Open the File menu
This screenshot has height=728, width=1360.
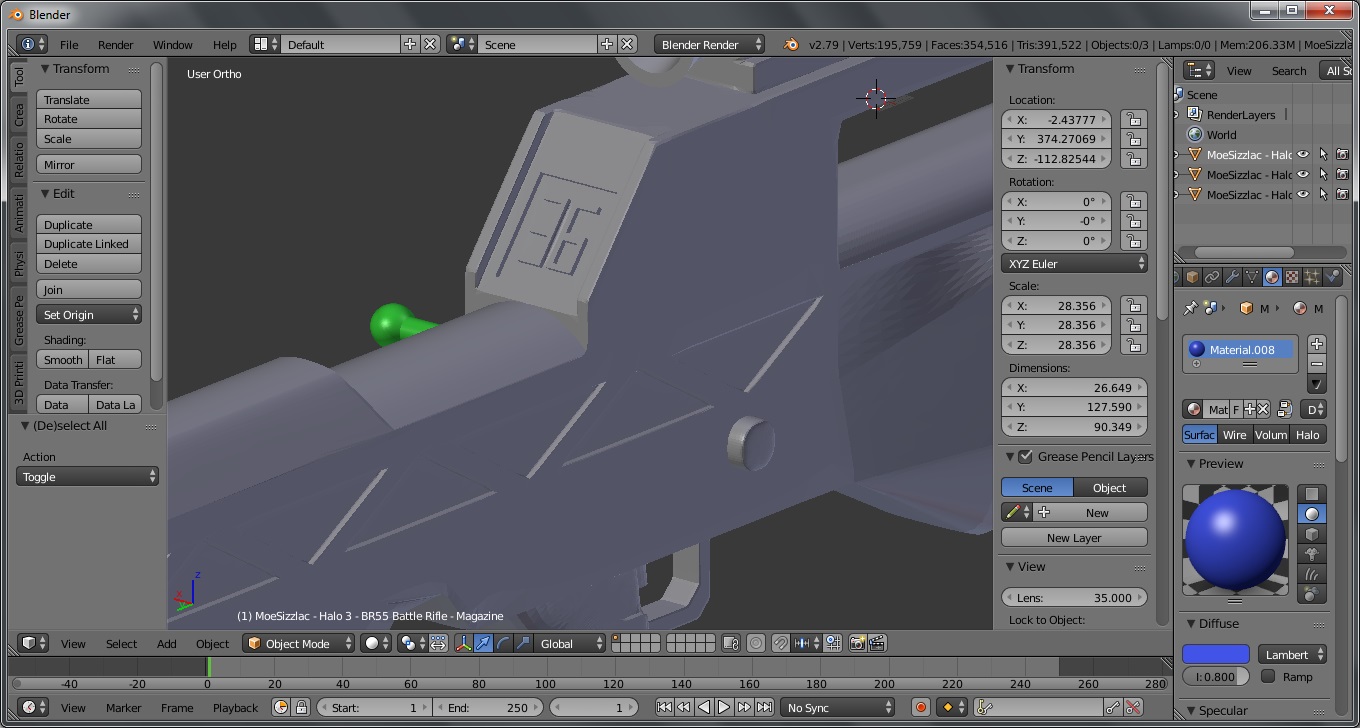[x=69, y=45]
